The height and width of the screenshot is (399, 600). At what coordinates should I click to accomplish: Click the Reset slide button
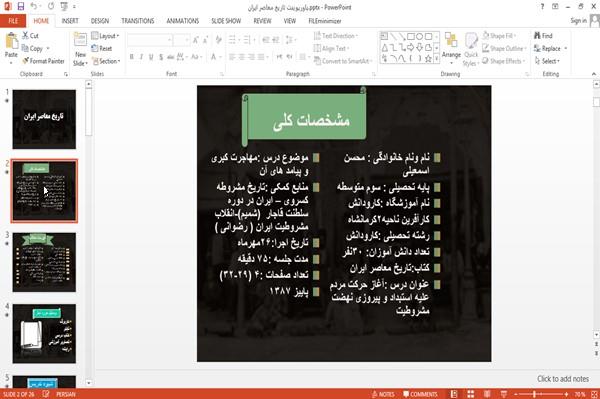102,49
